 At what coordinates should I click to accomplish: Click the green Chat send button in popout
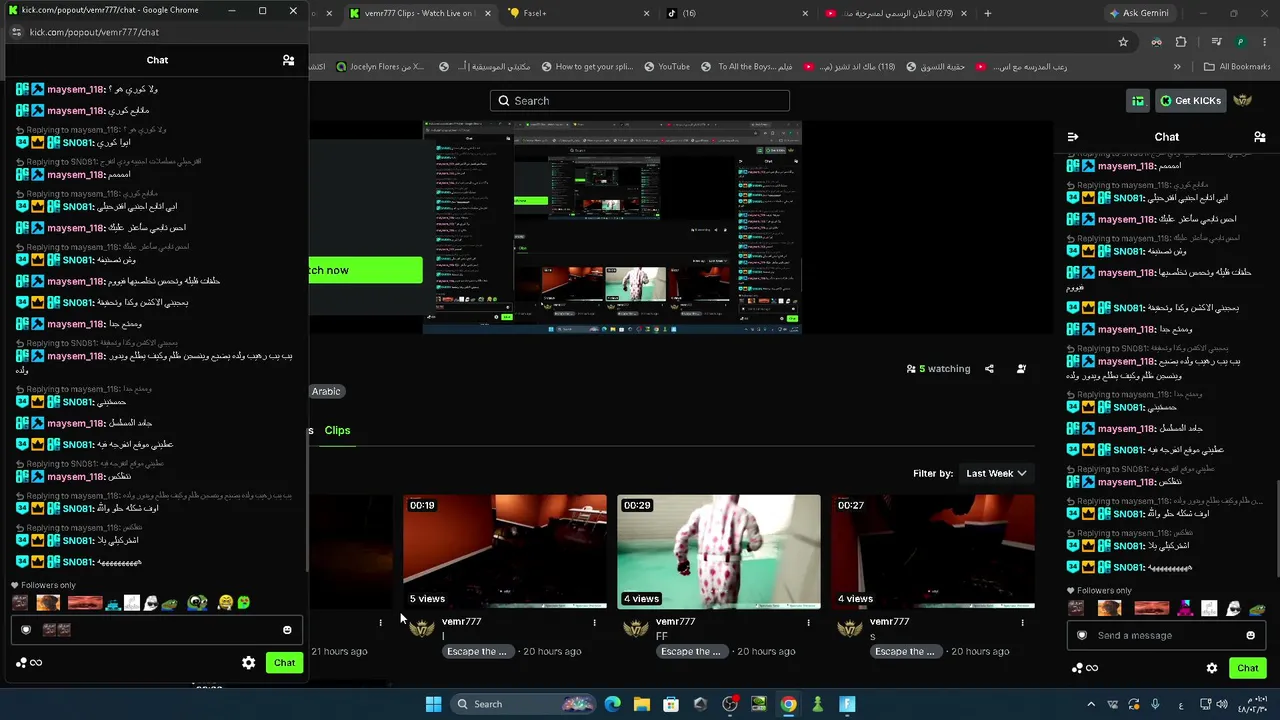tap(285, 662)
